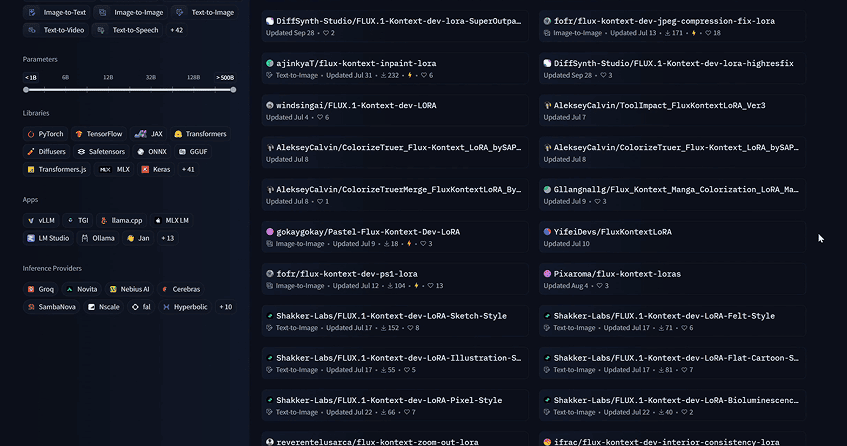Click the Hyperbolic provider icon
The height and width of the screenshot is (446, 847).
tap(166, 307)
